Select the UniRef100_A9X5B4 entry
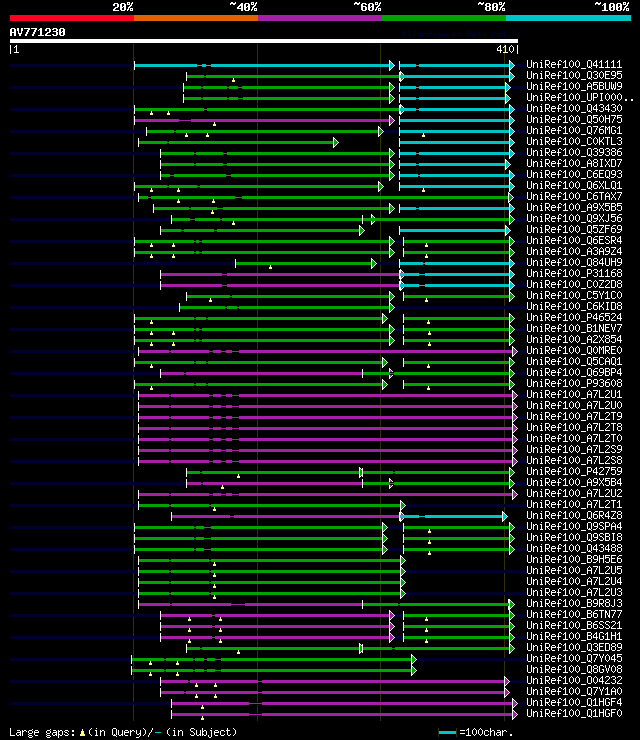Image resolution: width=640 pixels, height=740 pixels. pos(574,482)
